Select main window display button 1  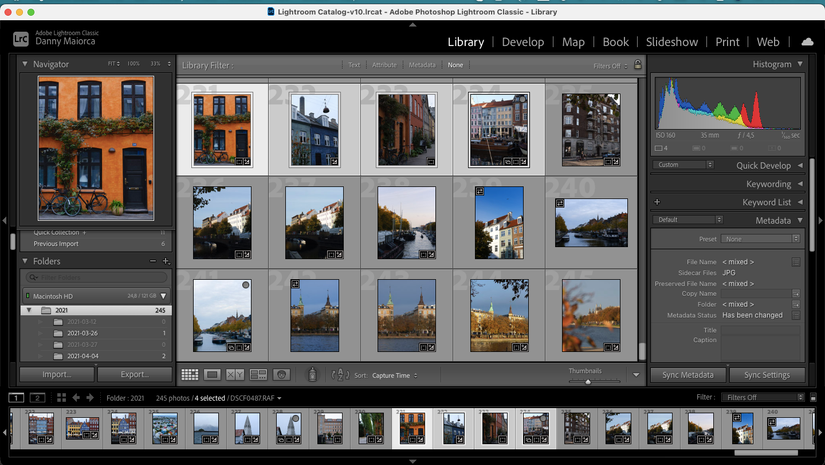(16, 398)
